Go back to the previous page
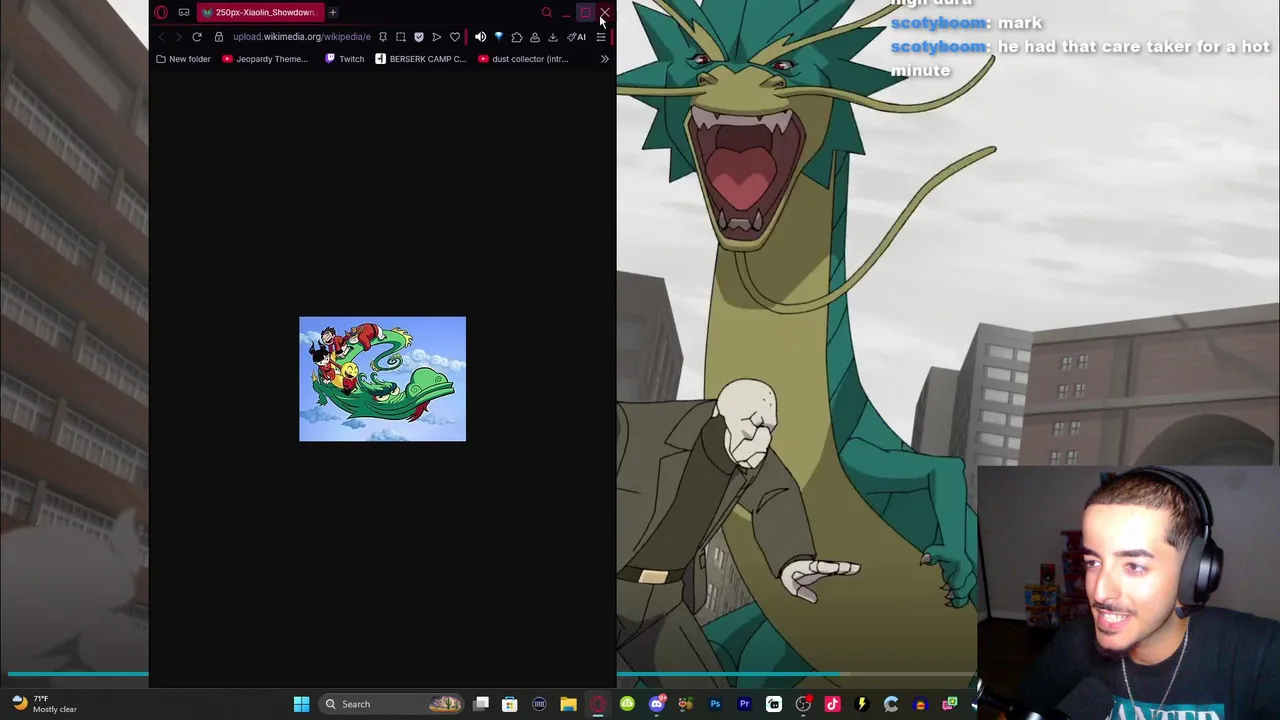This screenshot has height=720, width=1280. click(x=161, y=37)
